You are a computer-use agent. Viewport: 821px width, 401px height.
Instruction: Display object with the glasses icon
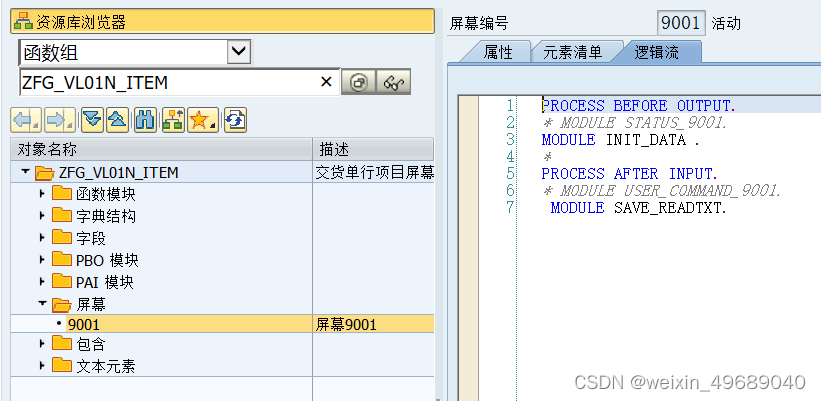point(393,83)
